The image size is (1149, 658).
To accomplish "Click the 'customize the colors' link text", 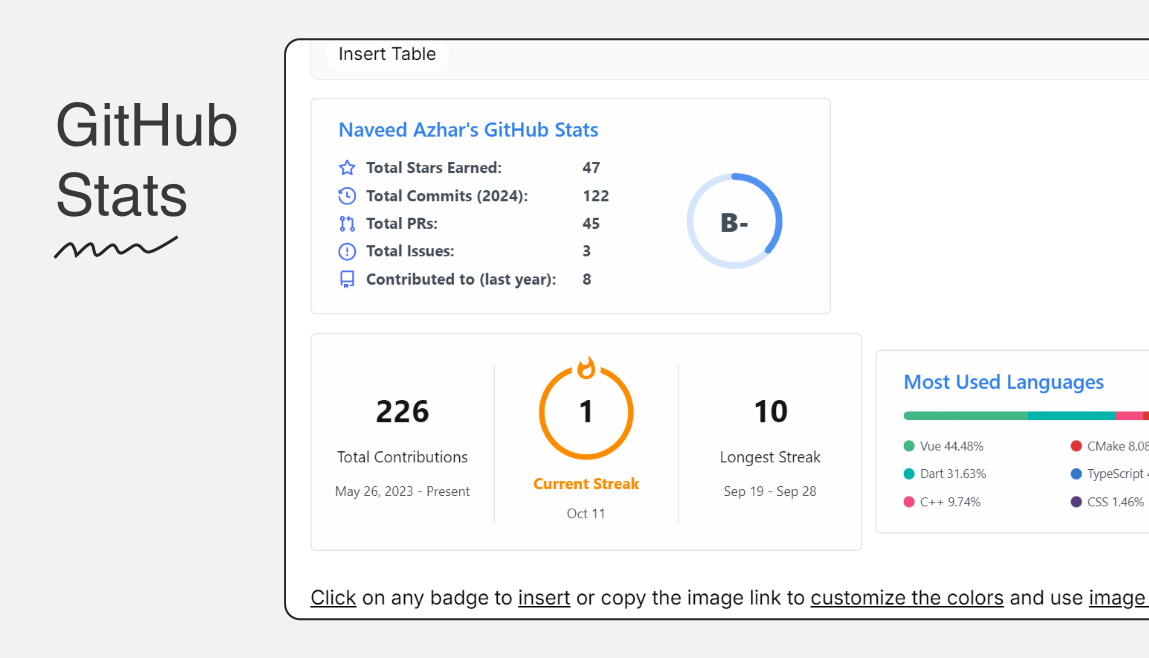I will tap(907, 598).
